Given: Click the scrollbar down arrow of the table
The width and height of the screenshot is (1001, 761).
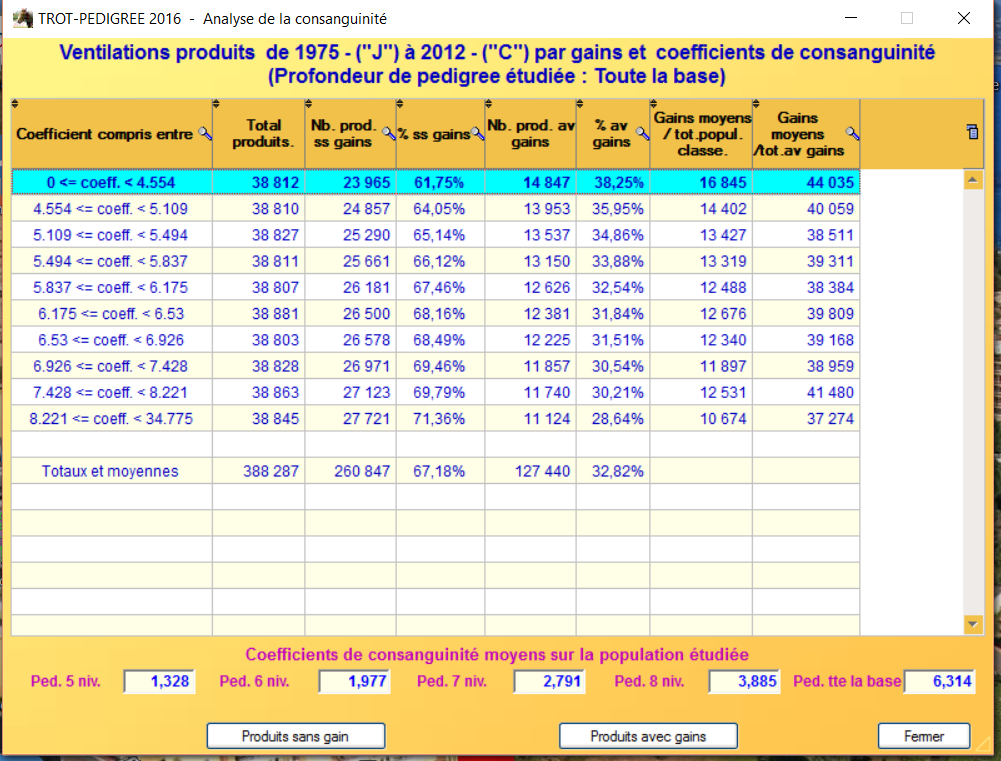Looking at the screenshot, I should coord(973,624).
